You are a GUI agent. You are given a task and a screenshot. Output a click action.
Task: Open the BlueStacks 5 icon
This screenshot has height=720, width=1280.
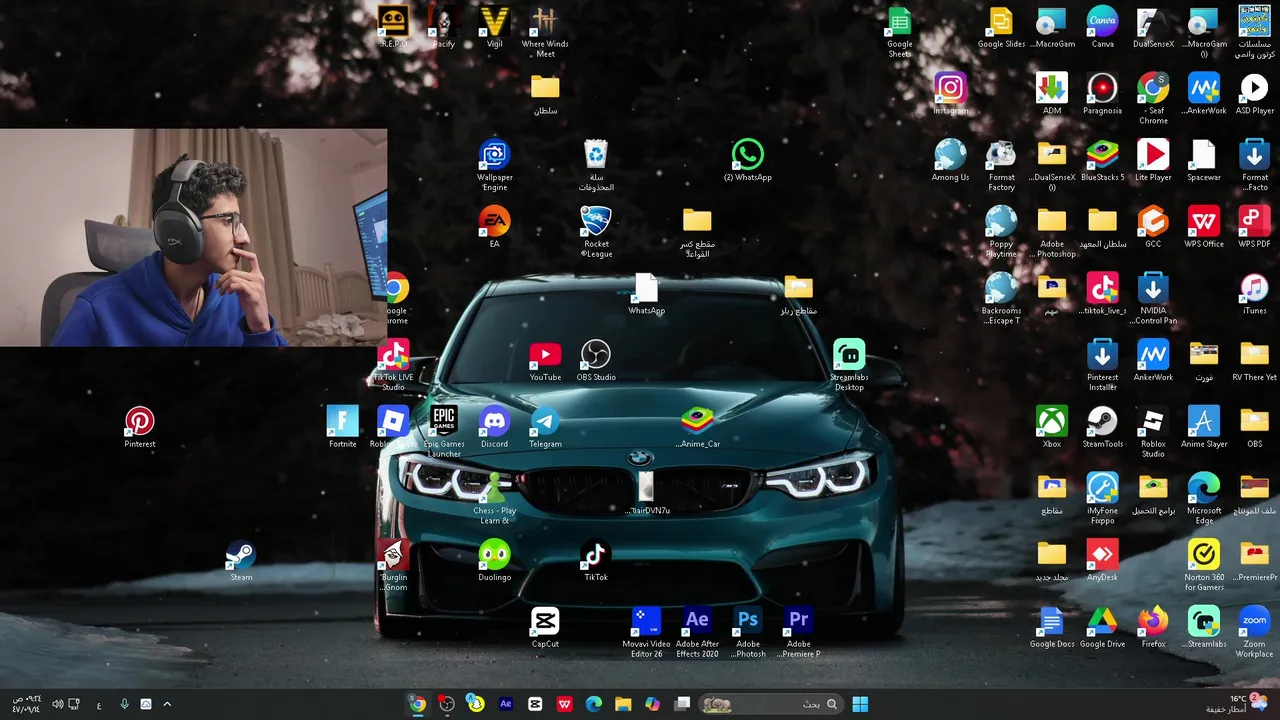[x=1102, y=160]
